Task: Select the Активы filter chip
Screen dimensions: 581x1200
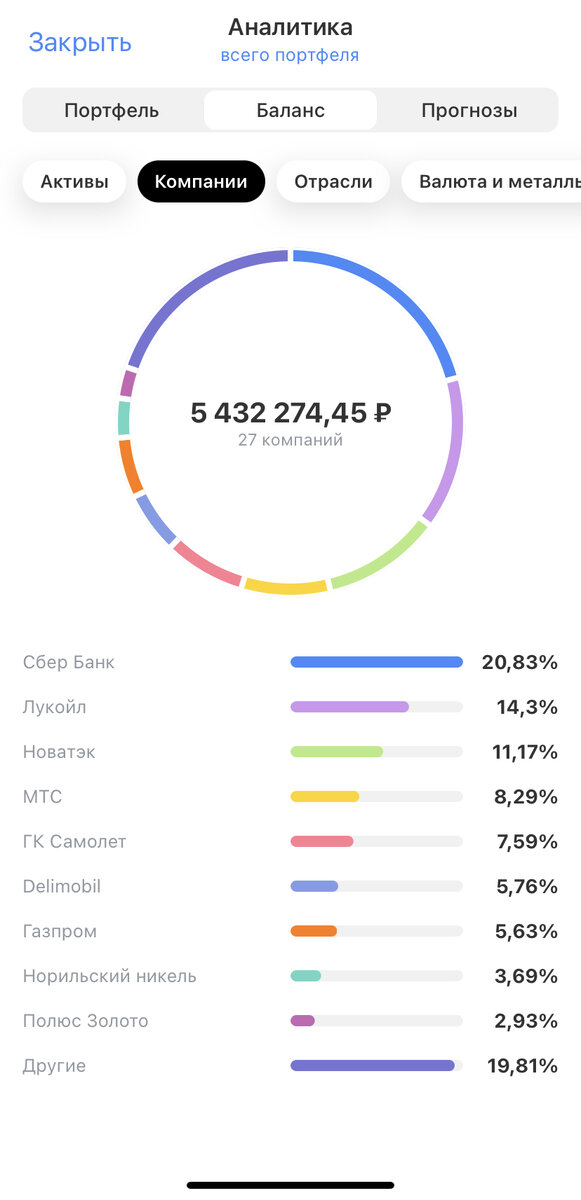Action: [x=73, y=181]
